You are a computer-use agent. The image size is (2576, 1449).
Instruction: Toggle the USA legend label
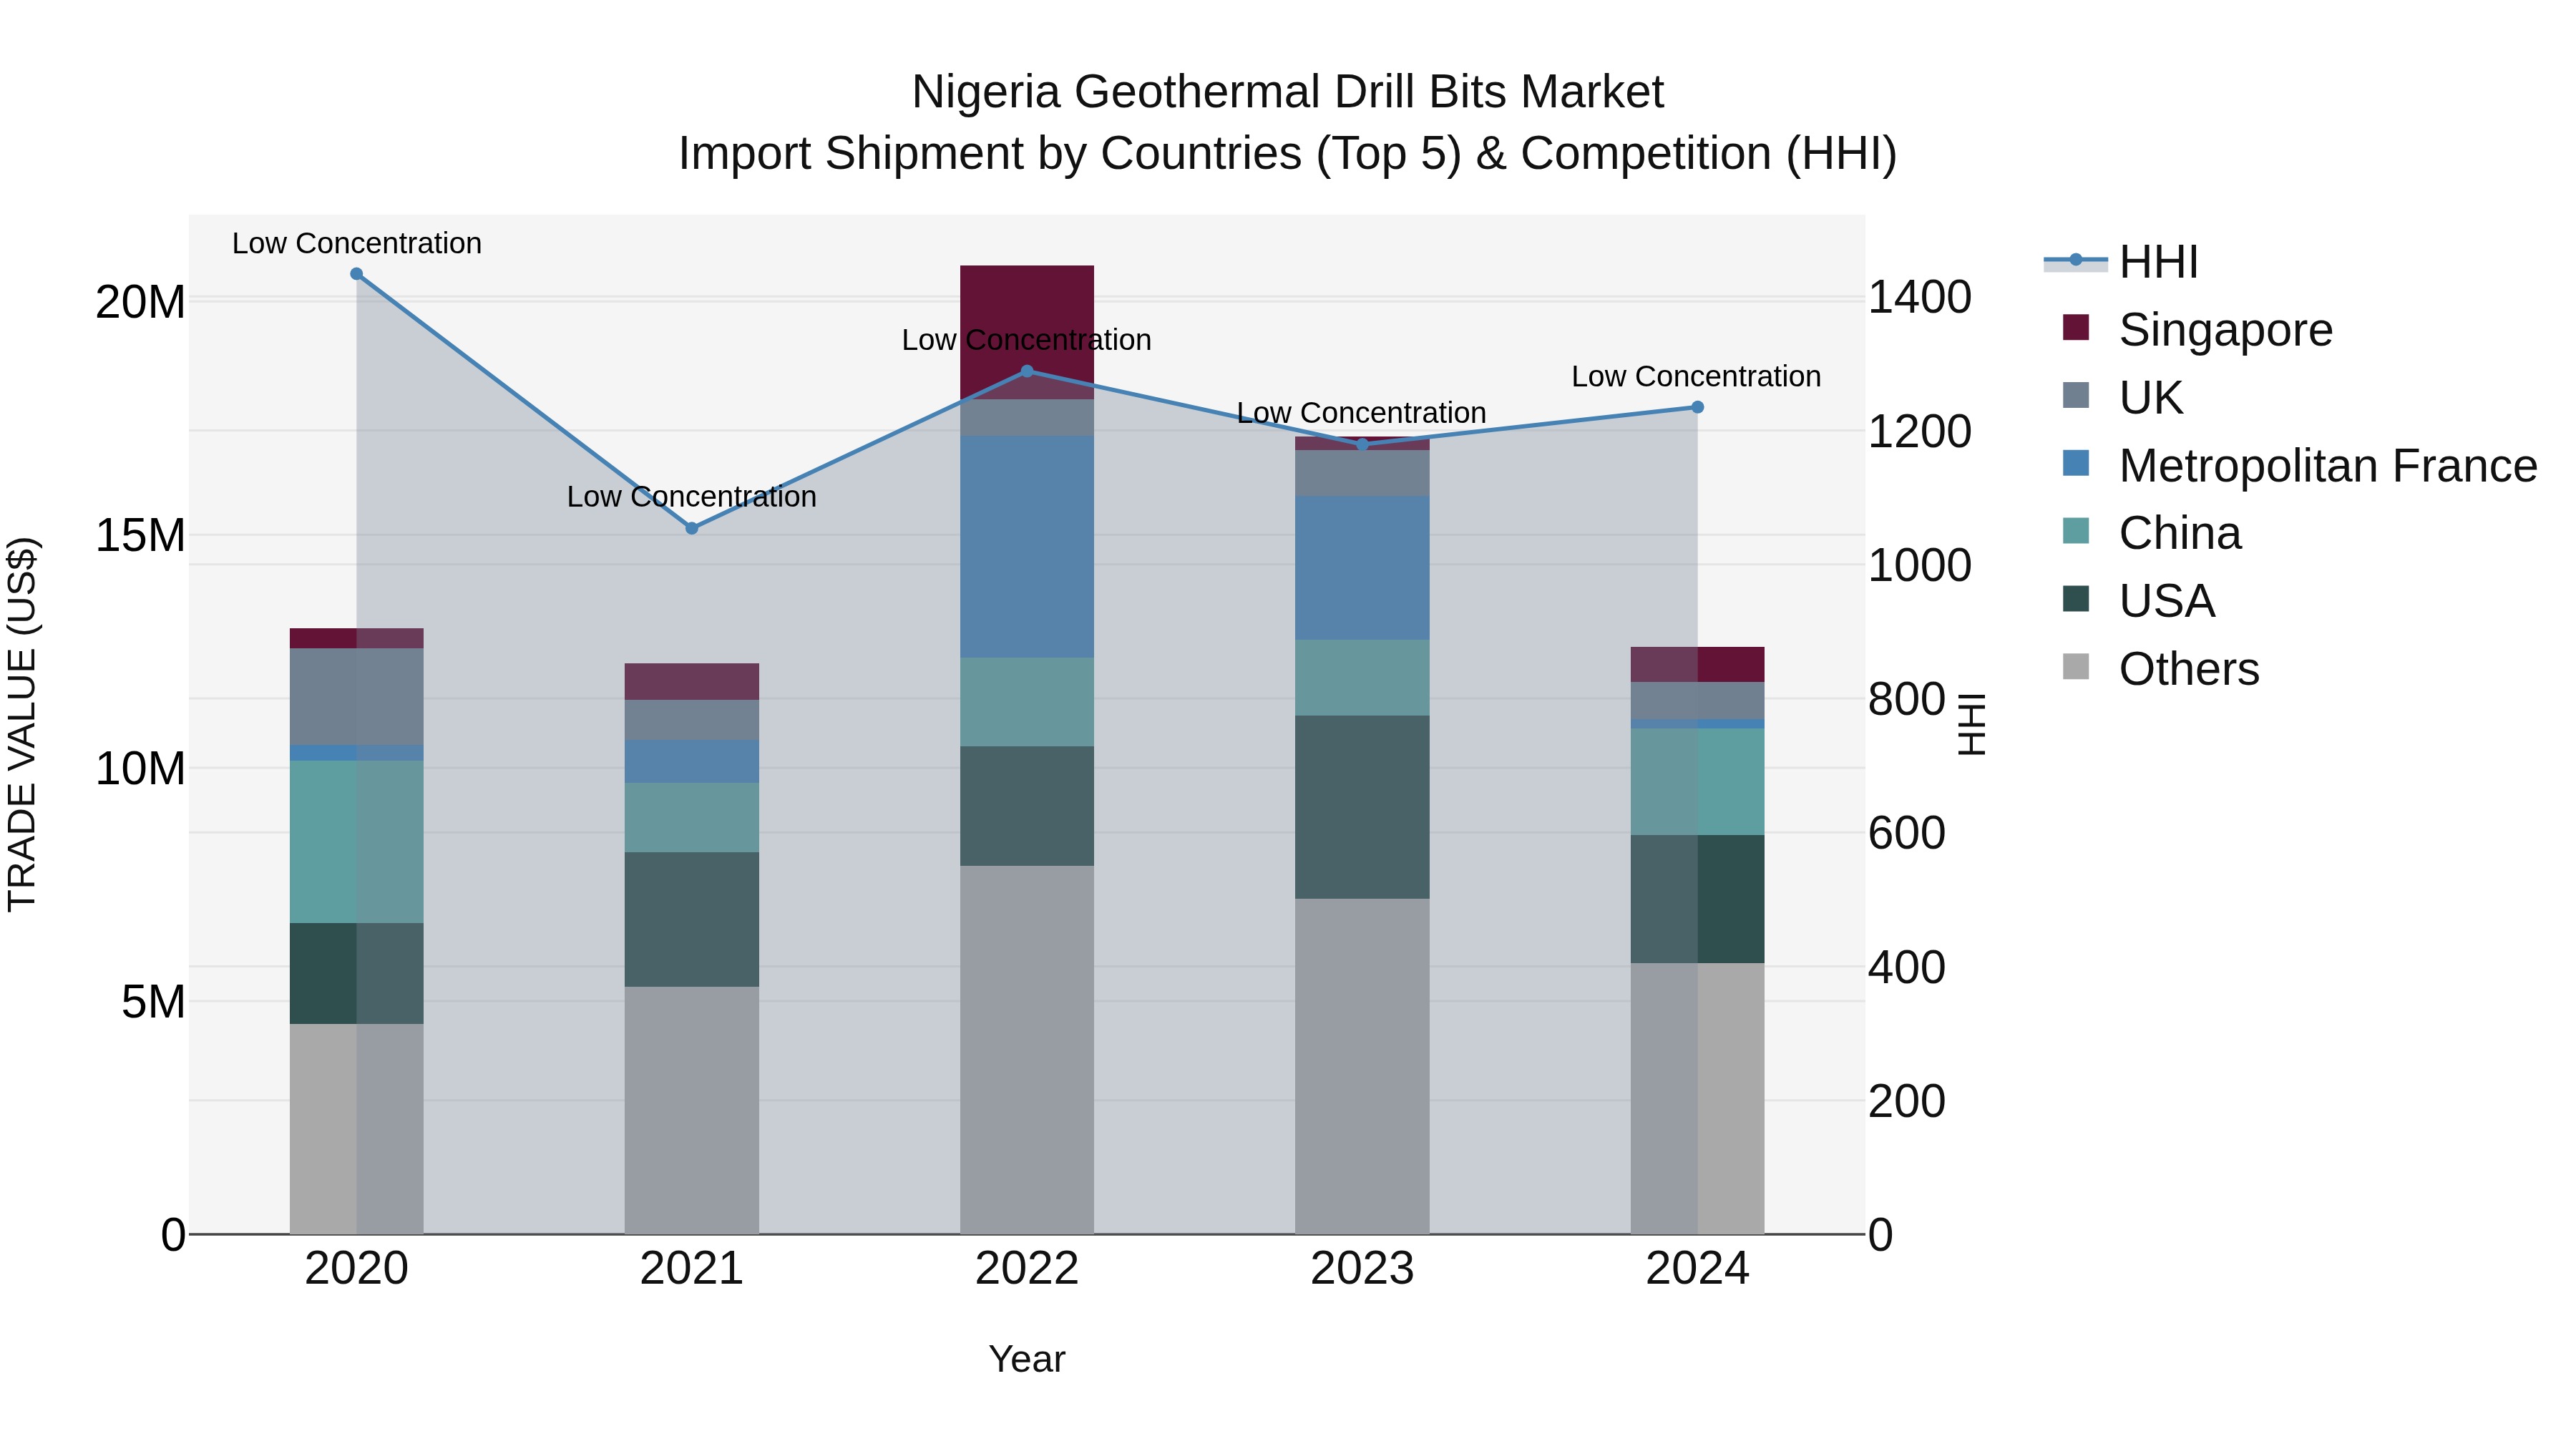coord(2167,601)
